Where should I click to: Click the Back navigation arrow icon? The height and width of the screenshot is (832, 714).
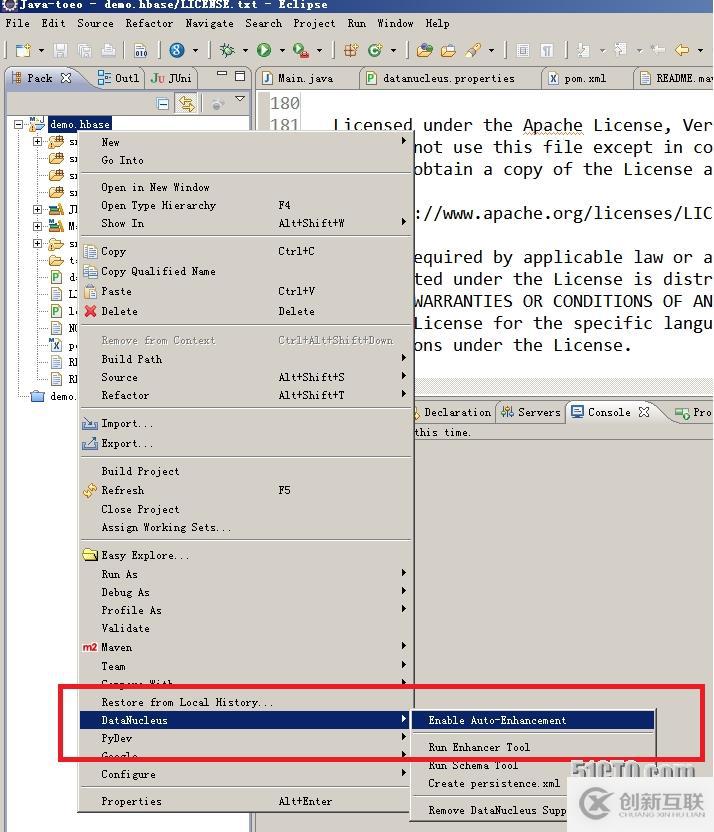coord(682,50)
